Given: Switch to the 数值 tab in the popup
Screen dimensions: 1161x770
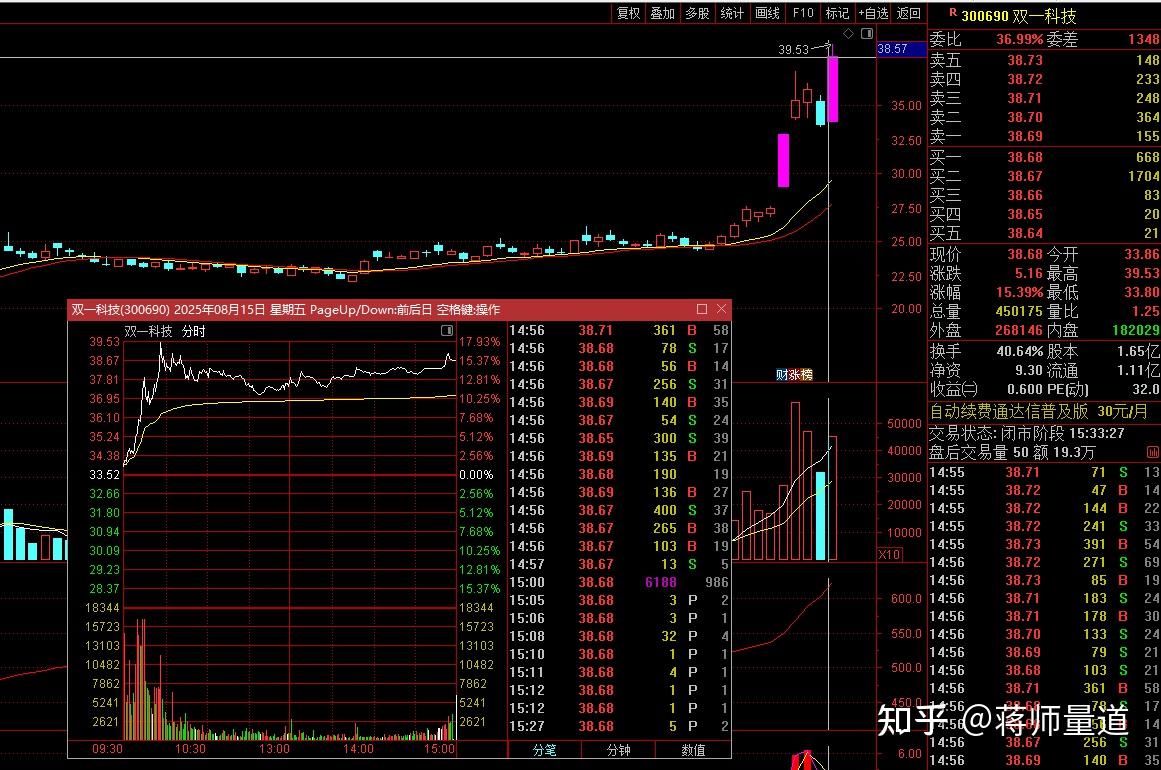Looking at the screenshot, I should [x=693, y=750].
